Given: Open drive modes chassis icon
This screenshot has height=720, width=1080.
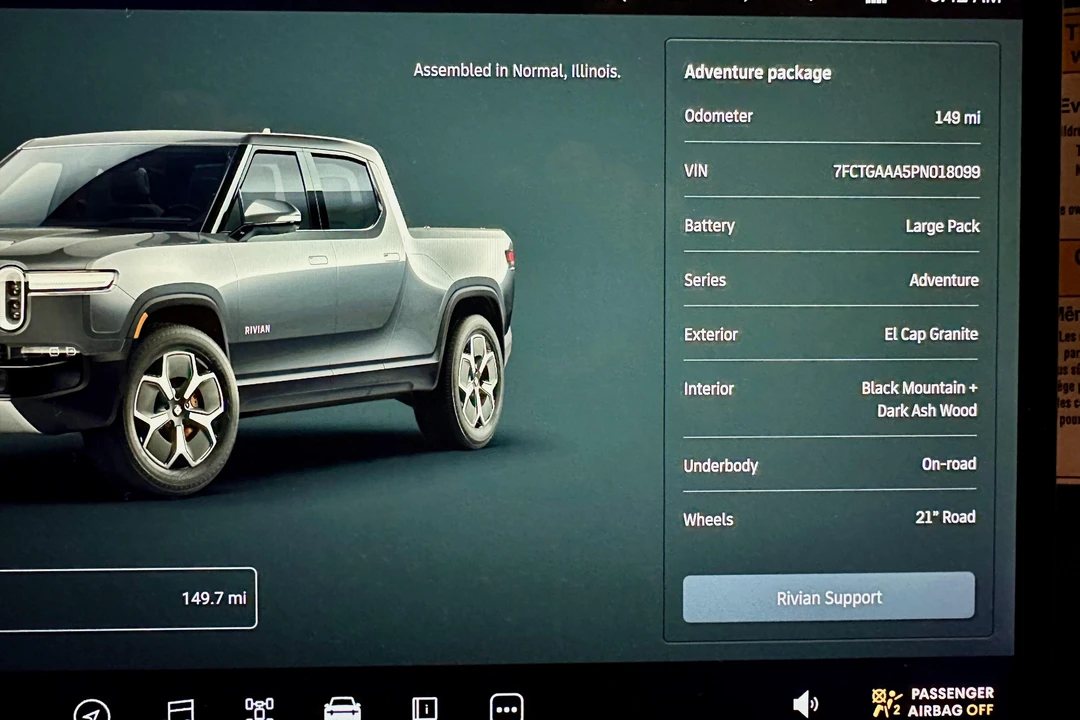Looking at the screenshot, I should [260, 709].
